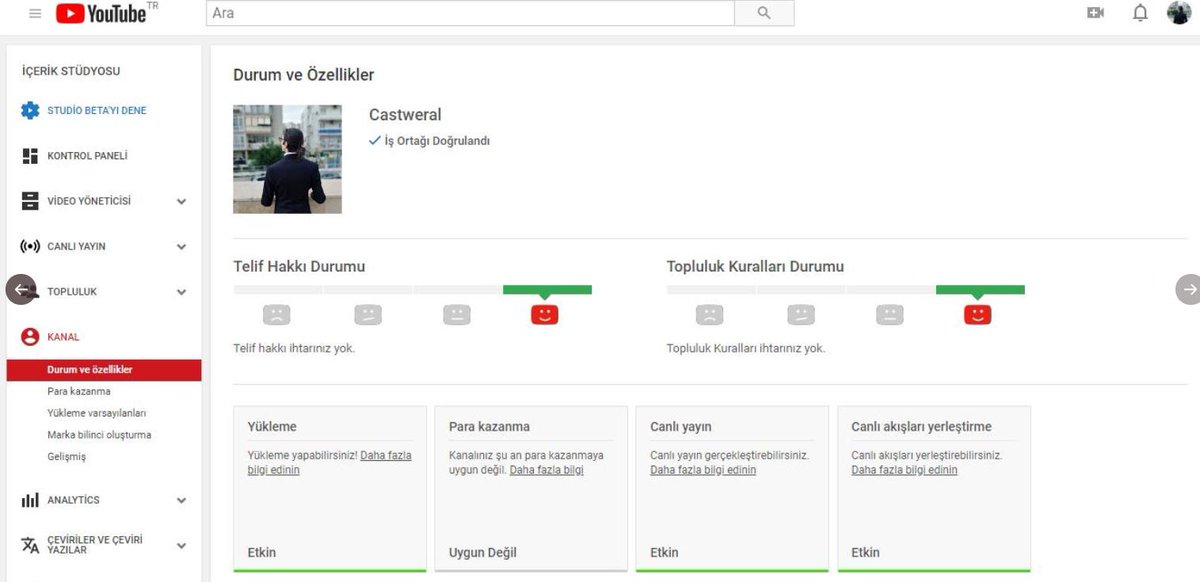Click the Castweral channel thumbnail
1200x582 pixels.
(287, 159)
